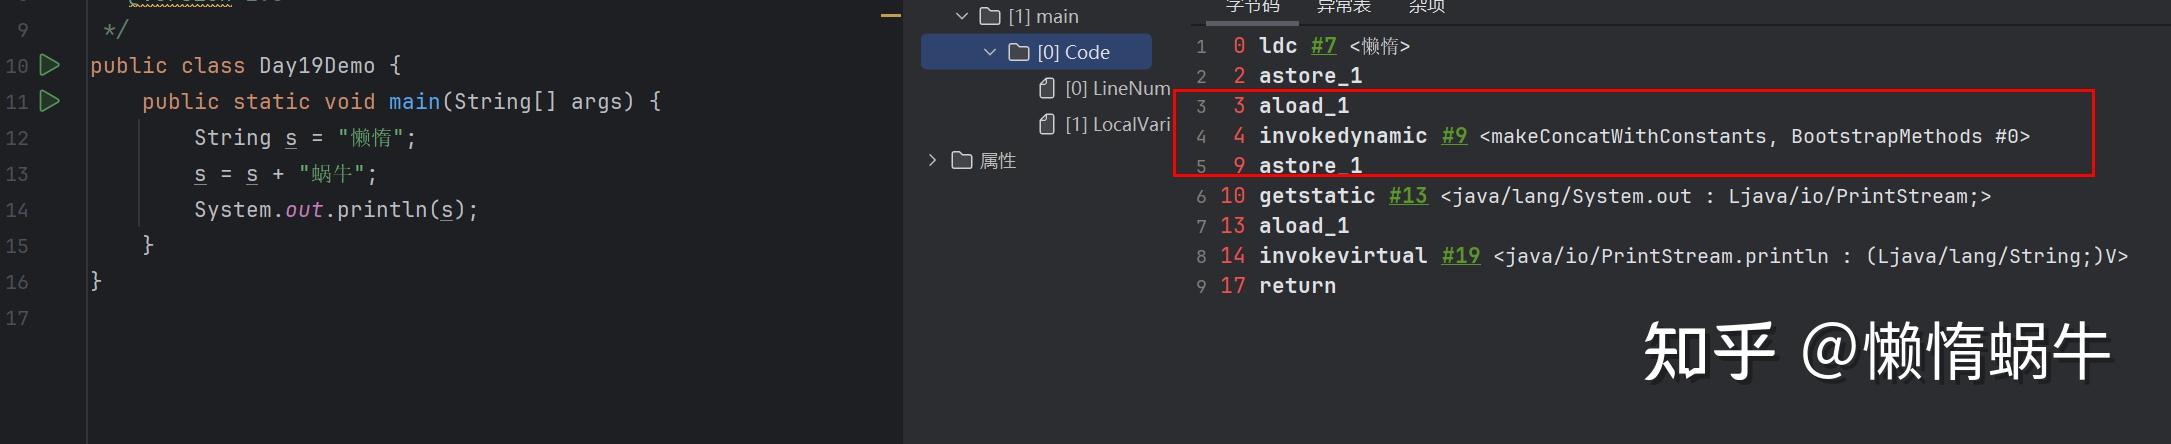Collapse the [0] Code tree node
This screenshot has height=444, width=2171.
tap(990, 52)
